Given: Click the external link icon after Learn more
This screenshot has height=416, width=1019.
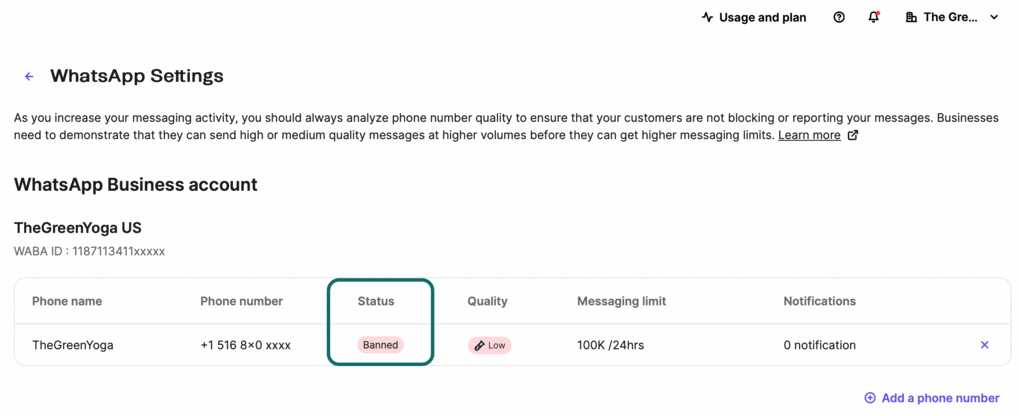Looking at the screenshot, I should (x=853, y=136).
